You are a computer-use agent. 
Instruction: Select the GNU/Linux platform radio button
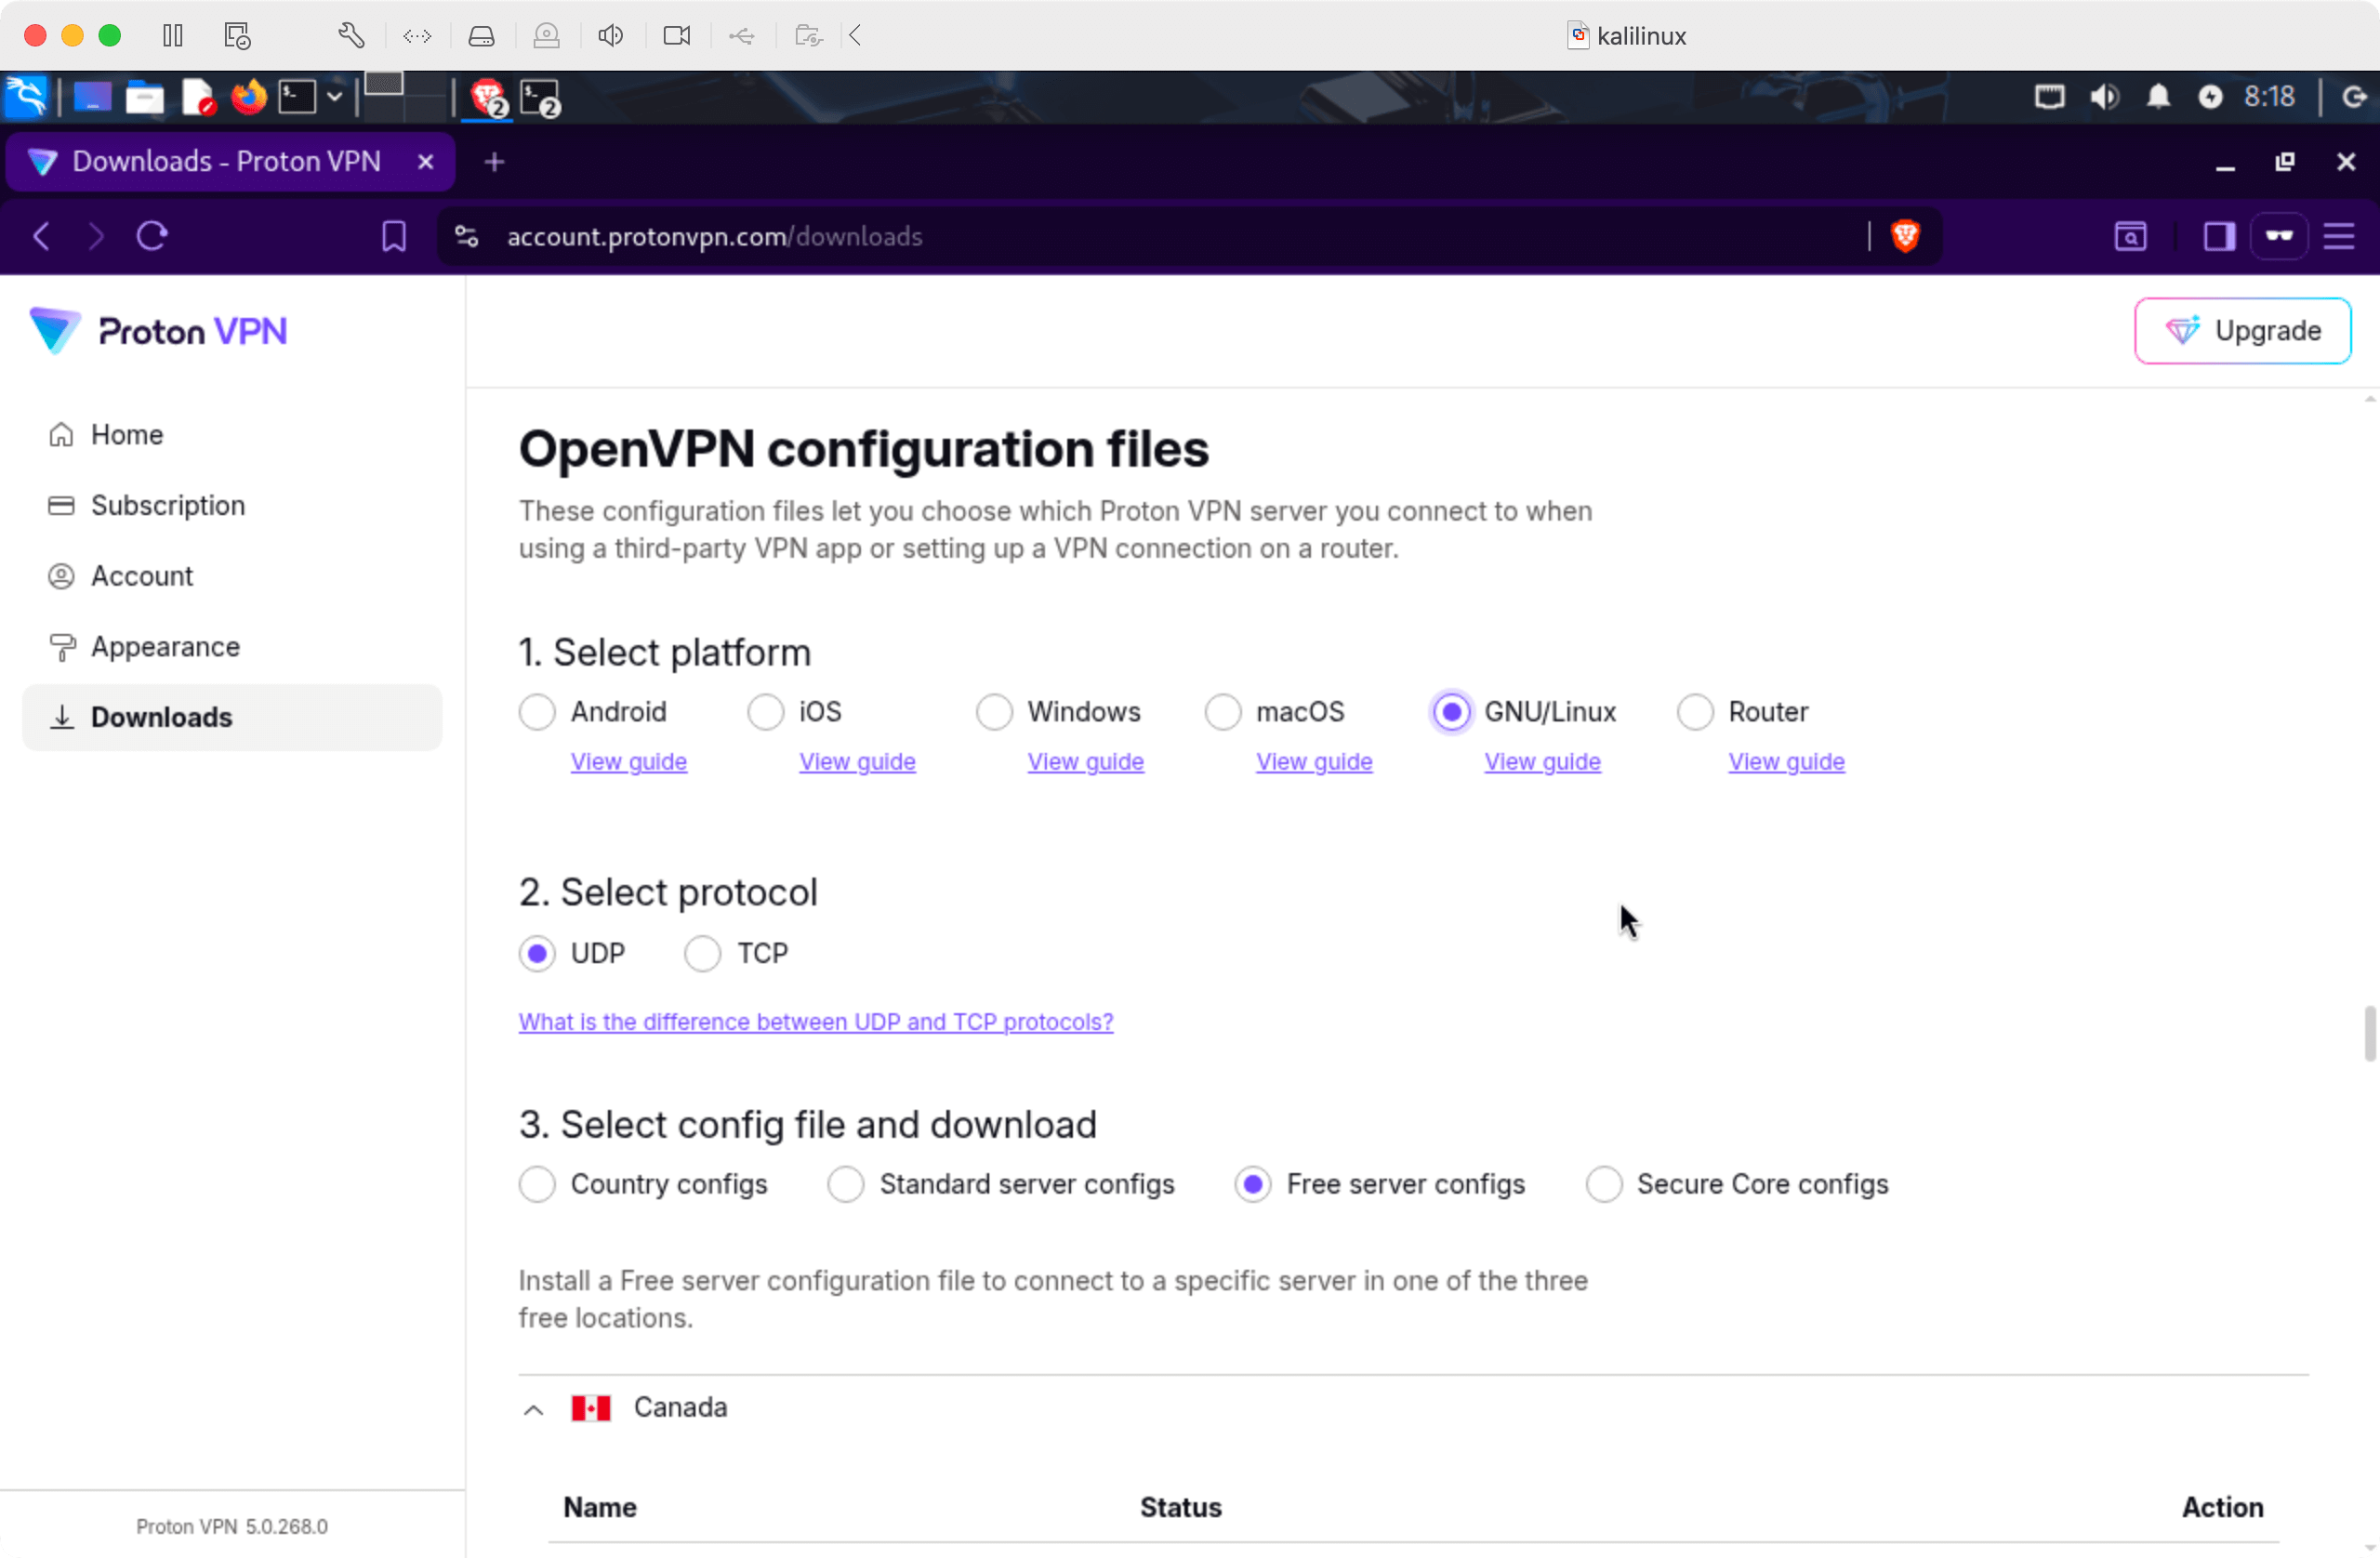tap(1451, 711)
